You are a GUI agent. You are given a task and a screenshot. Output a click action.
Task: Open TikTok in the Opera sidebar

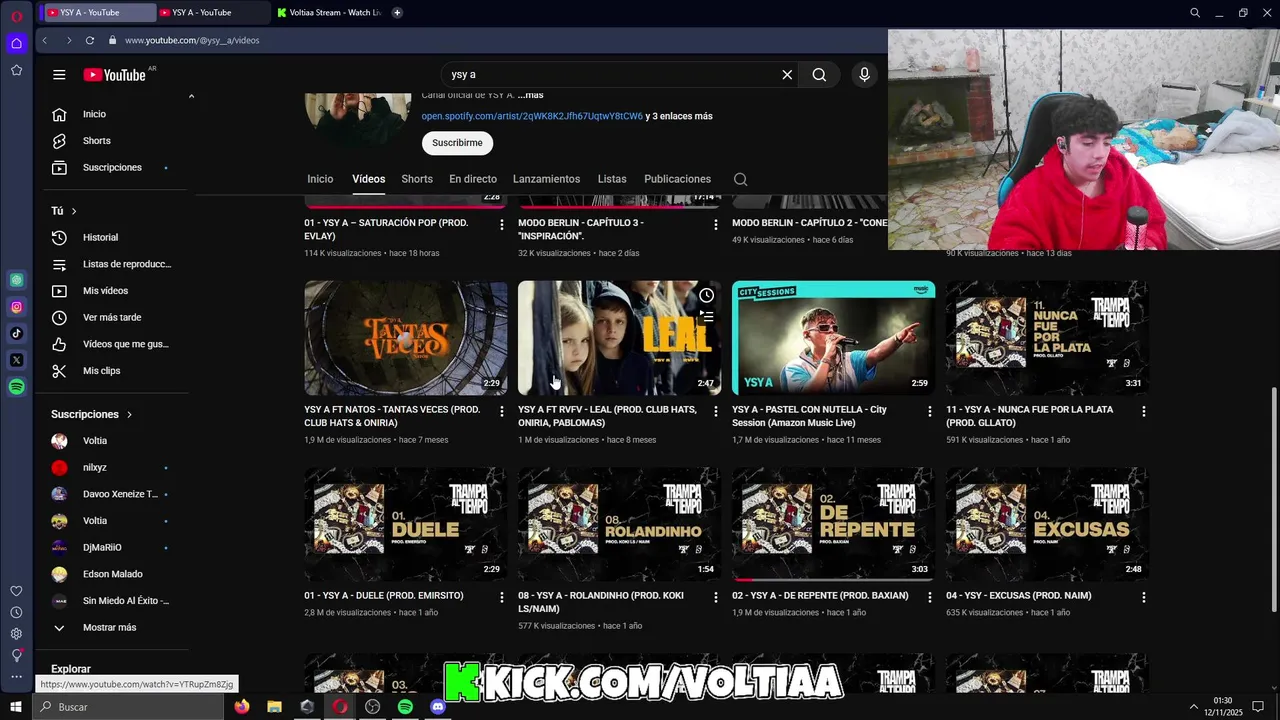pyautogui.click(x=16, y=333)
